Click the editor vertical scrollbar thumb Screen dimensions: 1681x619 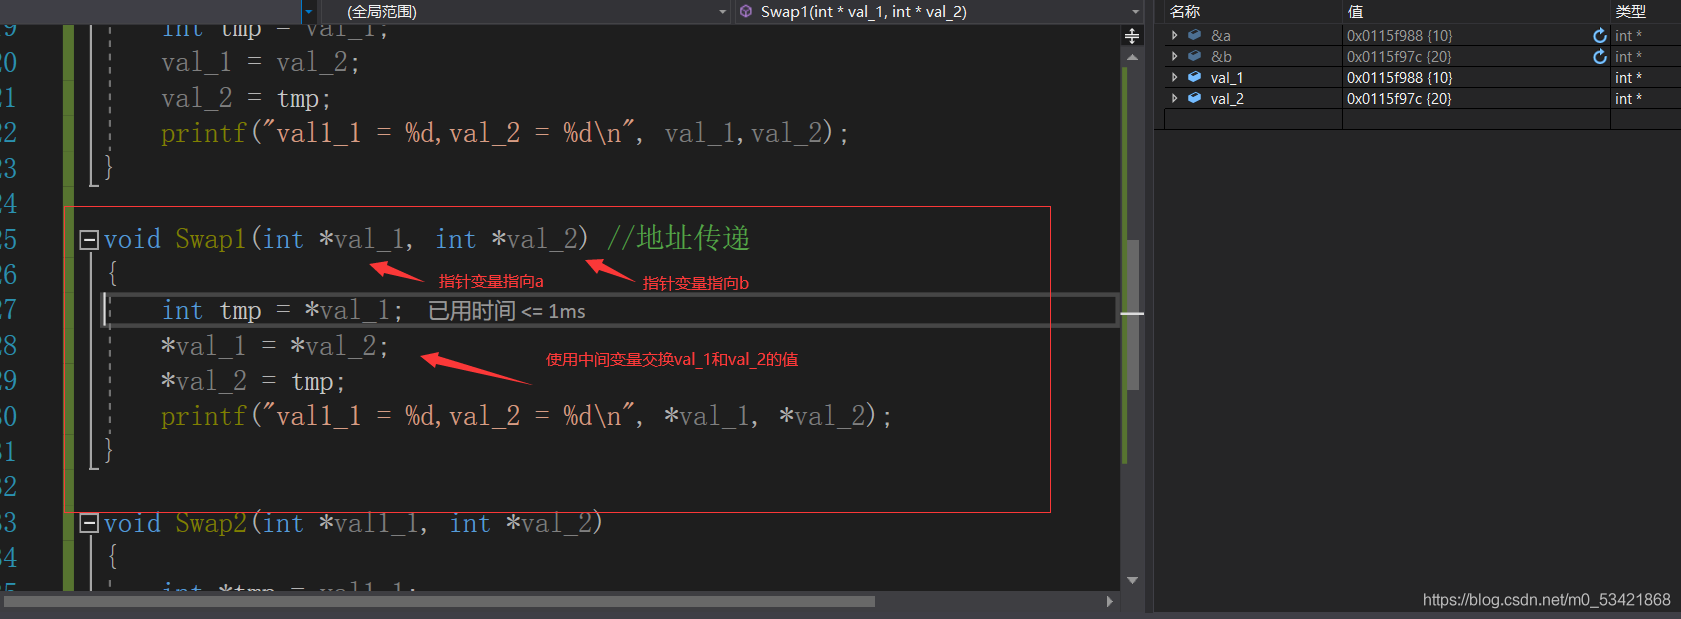point(1132,315)
